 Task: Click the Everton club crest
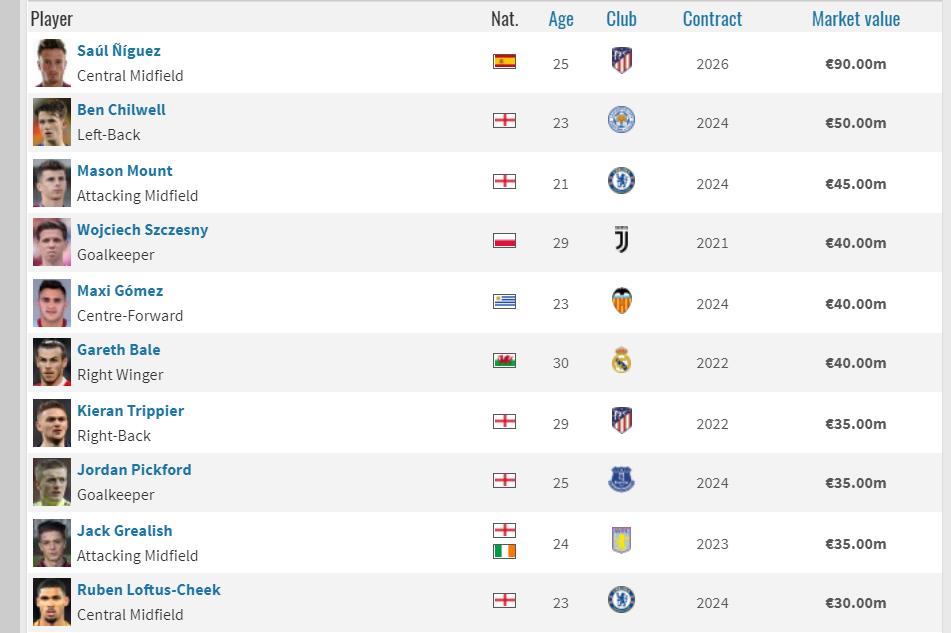621,480
